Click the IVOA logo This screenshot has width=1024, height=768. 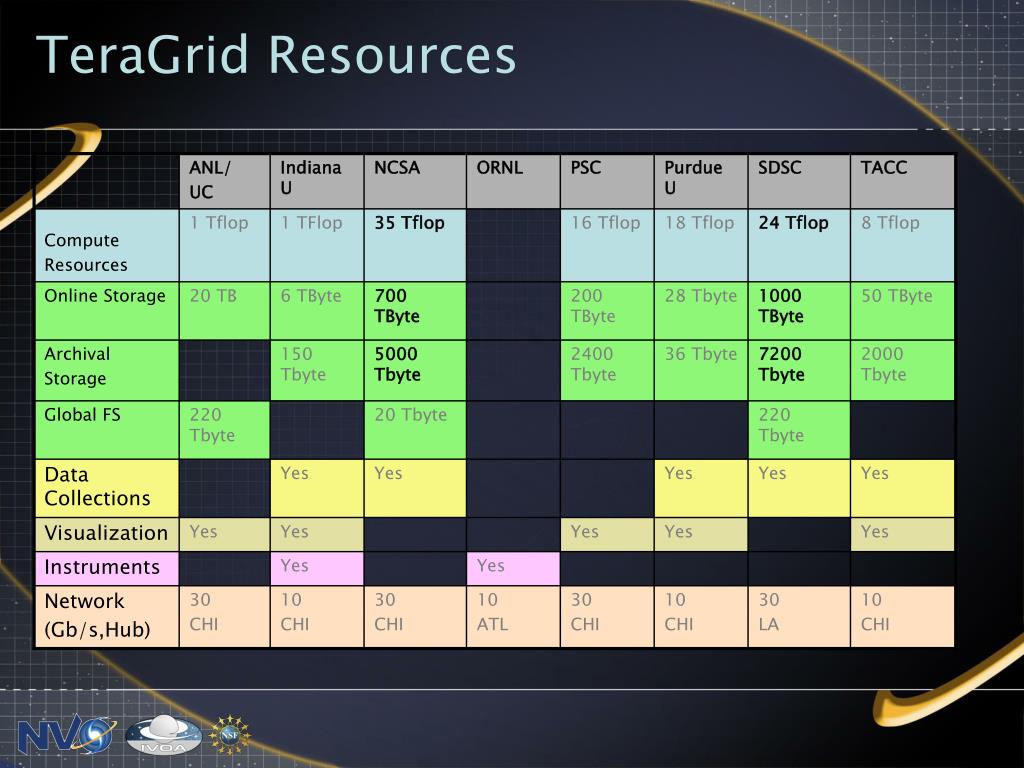163,735
